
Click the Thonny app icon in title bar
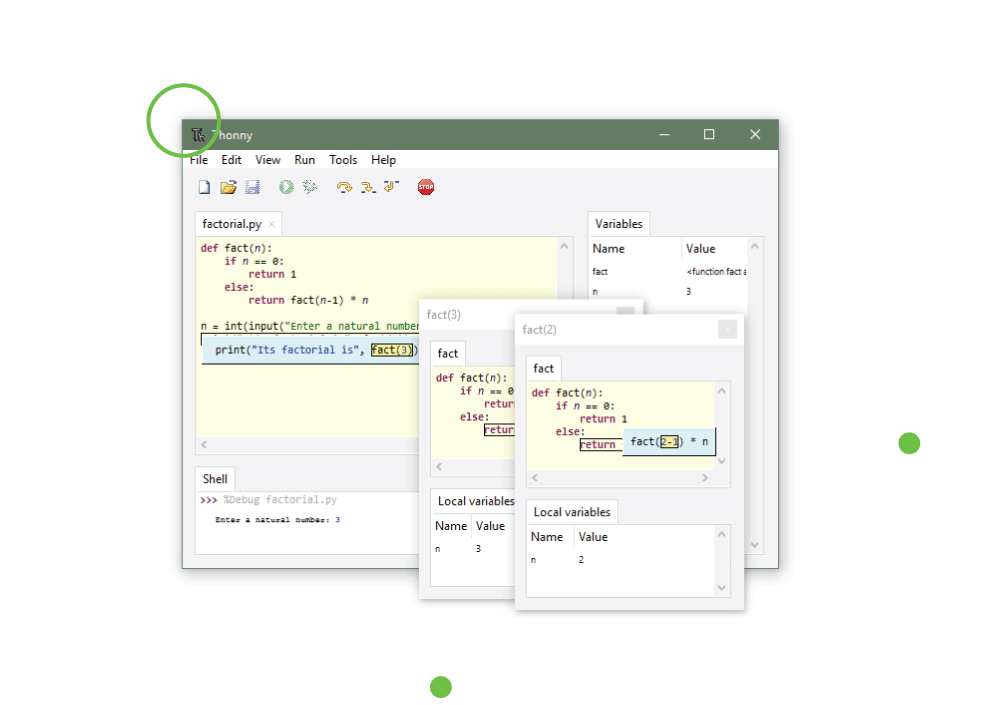point(198,135)
